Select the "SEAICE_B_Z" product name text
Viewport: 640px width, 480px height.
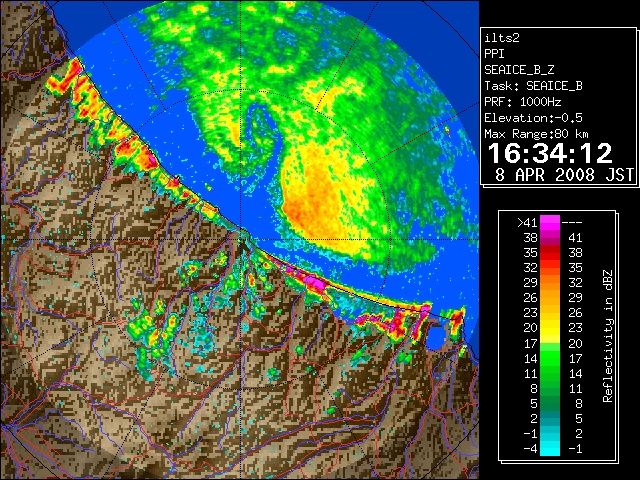coord(519,70)
